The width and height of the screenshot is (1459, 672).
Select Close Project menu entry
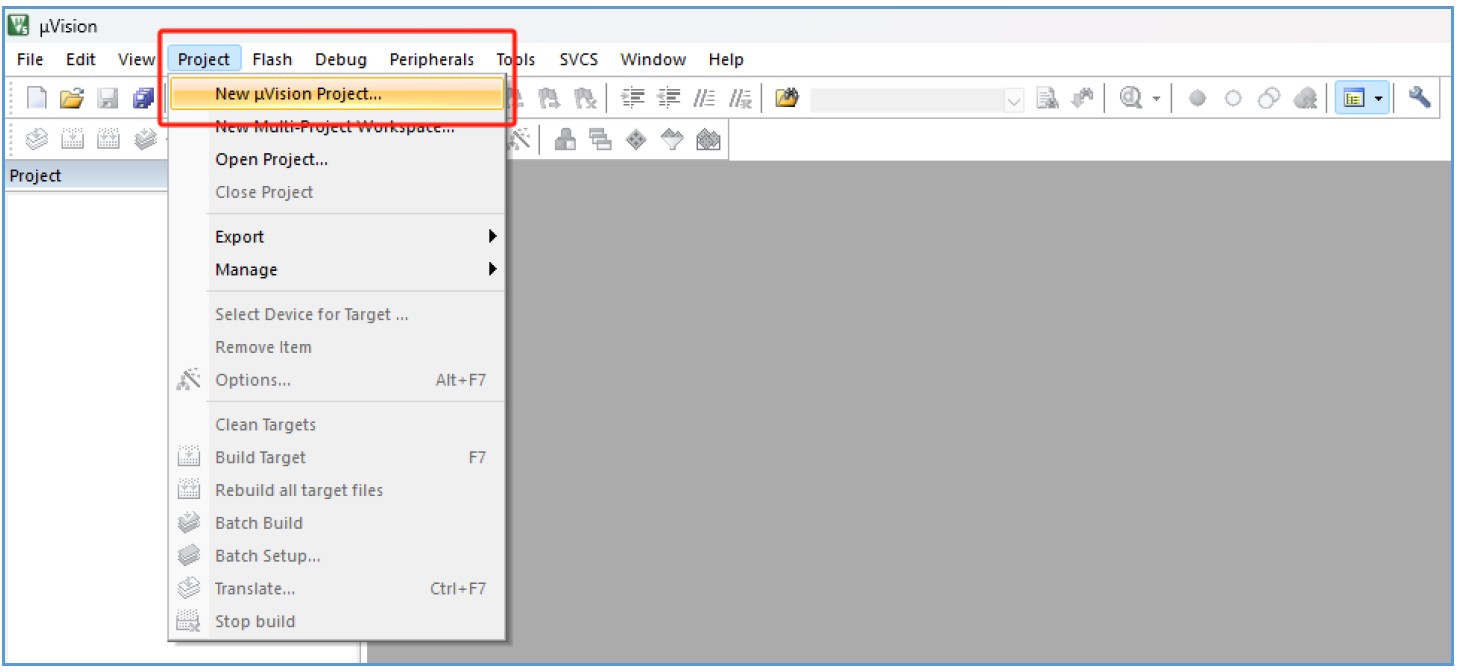pos(336,192)
